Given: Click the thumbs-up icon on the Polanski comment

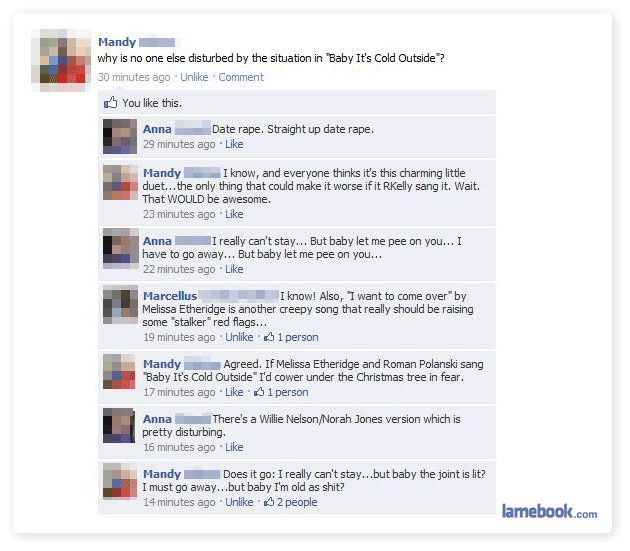Looking at the screenshot, I should [259, 392].
